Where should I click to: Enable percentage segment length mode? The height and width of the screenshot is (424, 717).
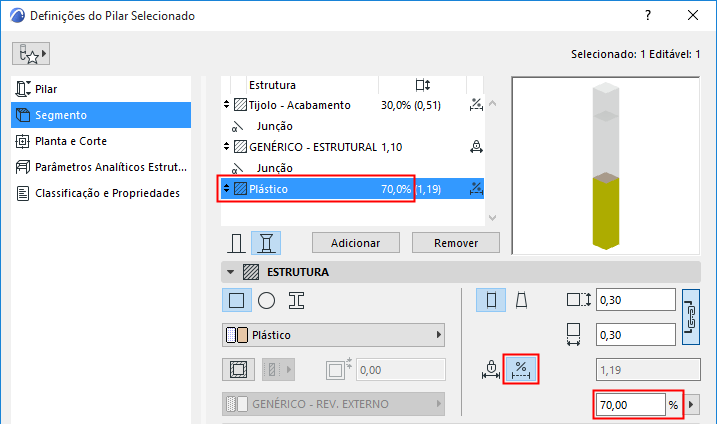point(520,369)
